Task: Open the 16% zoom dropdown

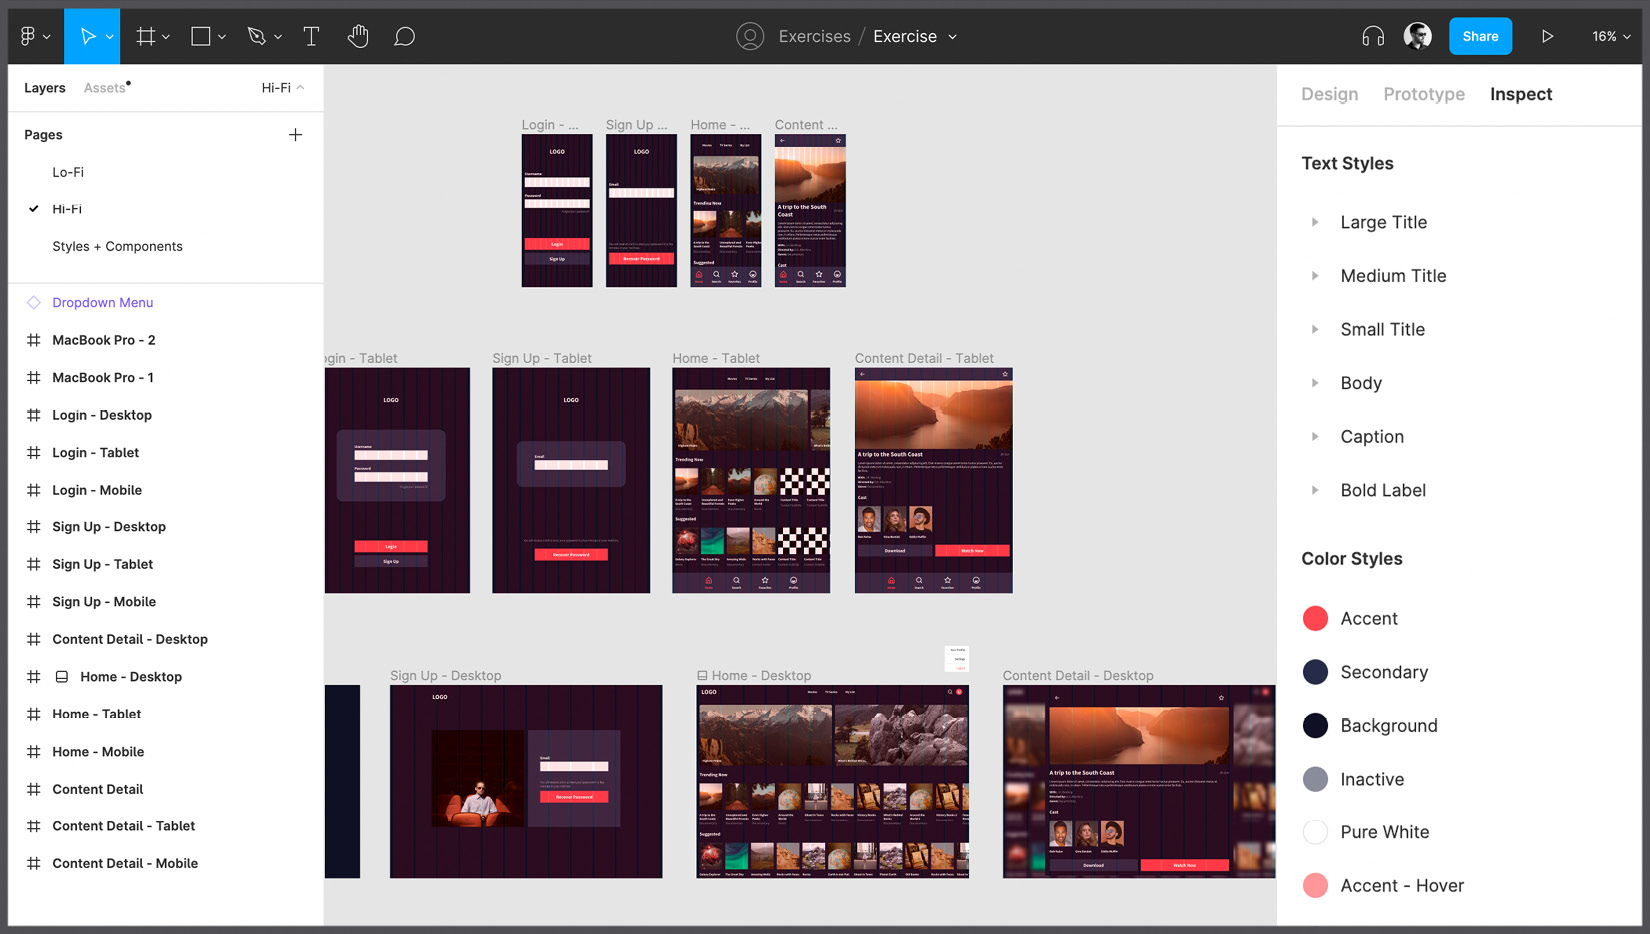Action: [1611, 36]
